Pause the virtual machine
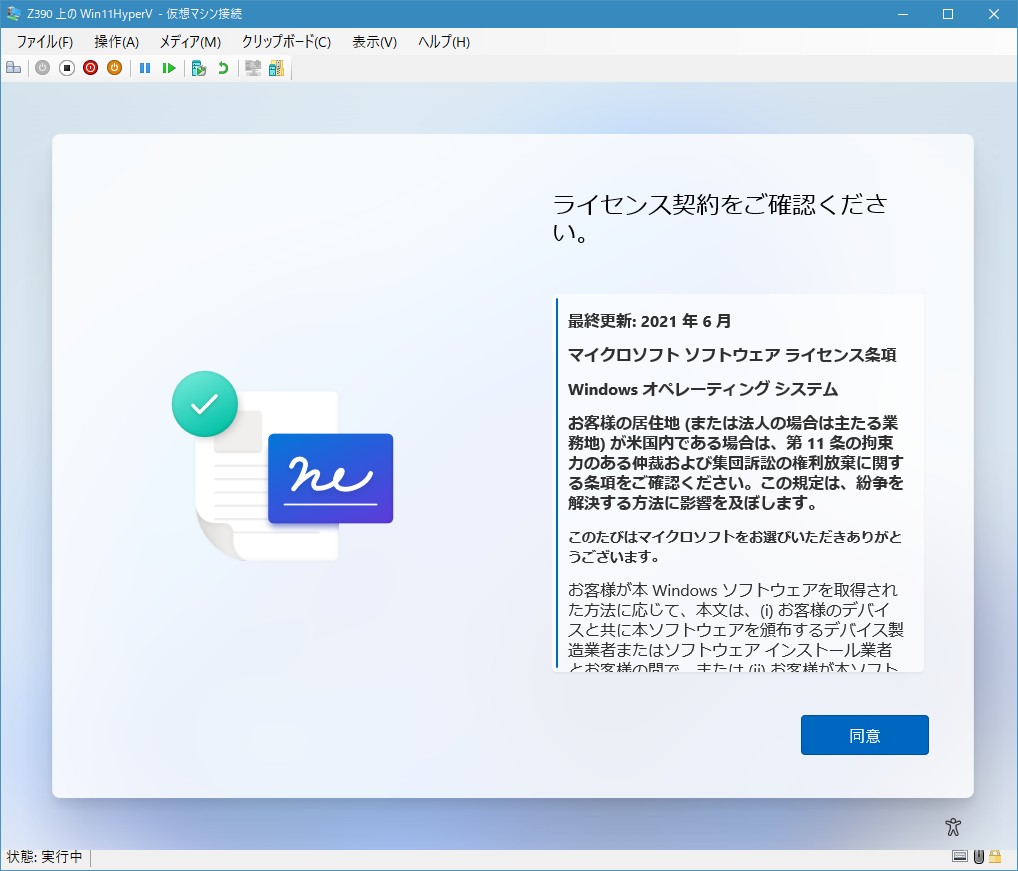Image resolution: width=1018 pixels, height=871 pixels. 145,67
